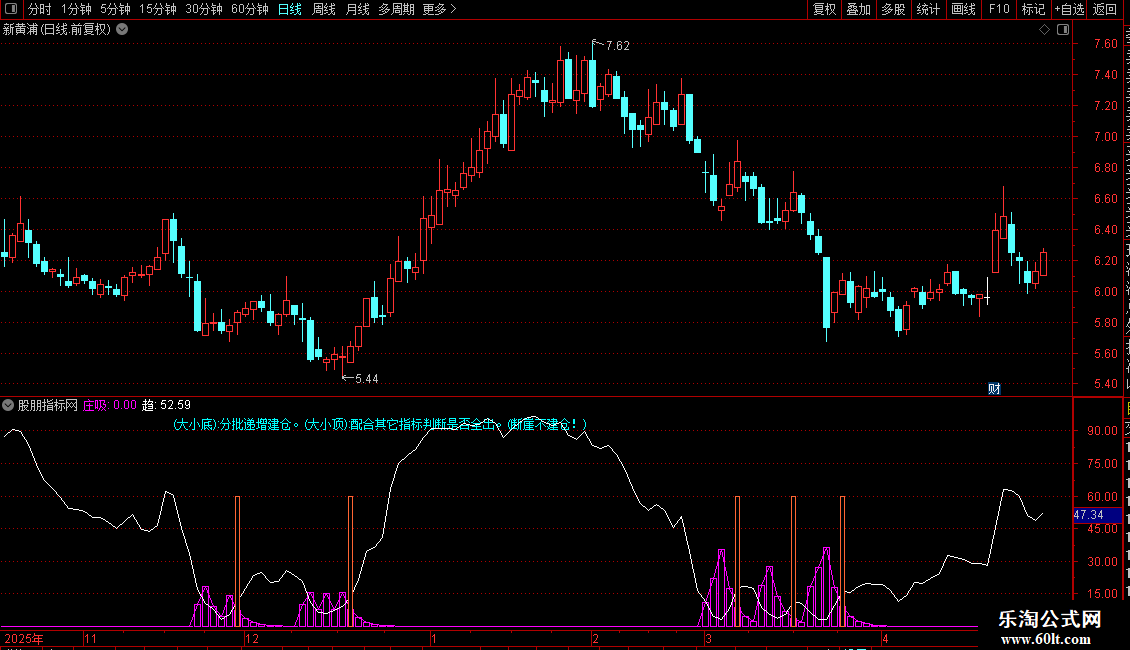Click month 1 on the time axis

click(x=434, y=638)
